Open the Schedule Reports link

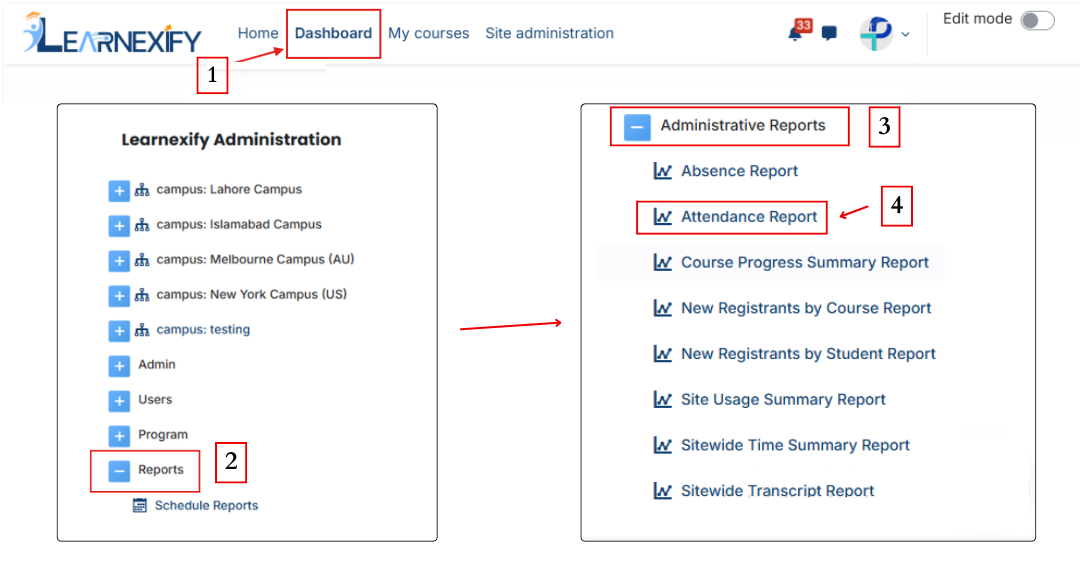click(x=206, y=505)
